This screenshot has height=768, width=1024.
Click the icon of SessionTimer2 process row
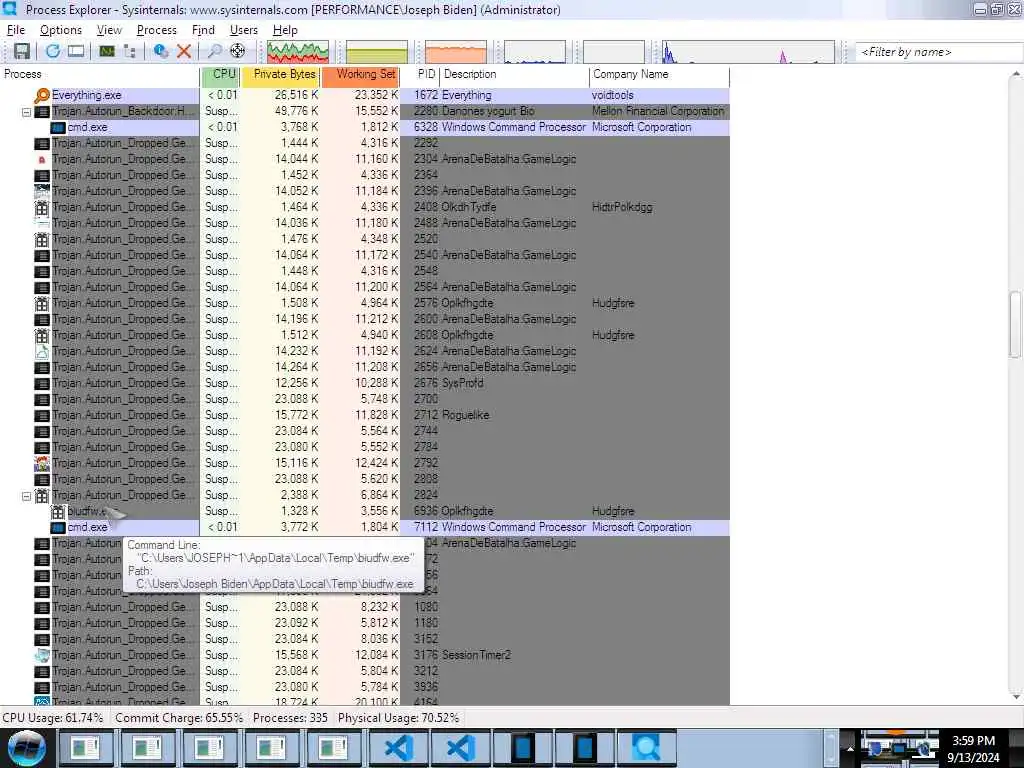[42, 656]
